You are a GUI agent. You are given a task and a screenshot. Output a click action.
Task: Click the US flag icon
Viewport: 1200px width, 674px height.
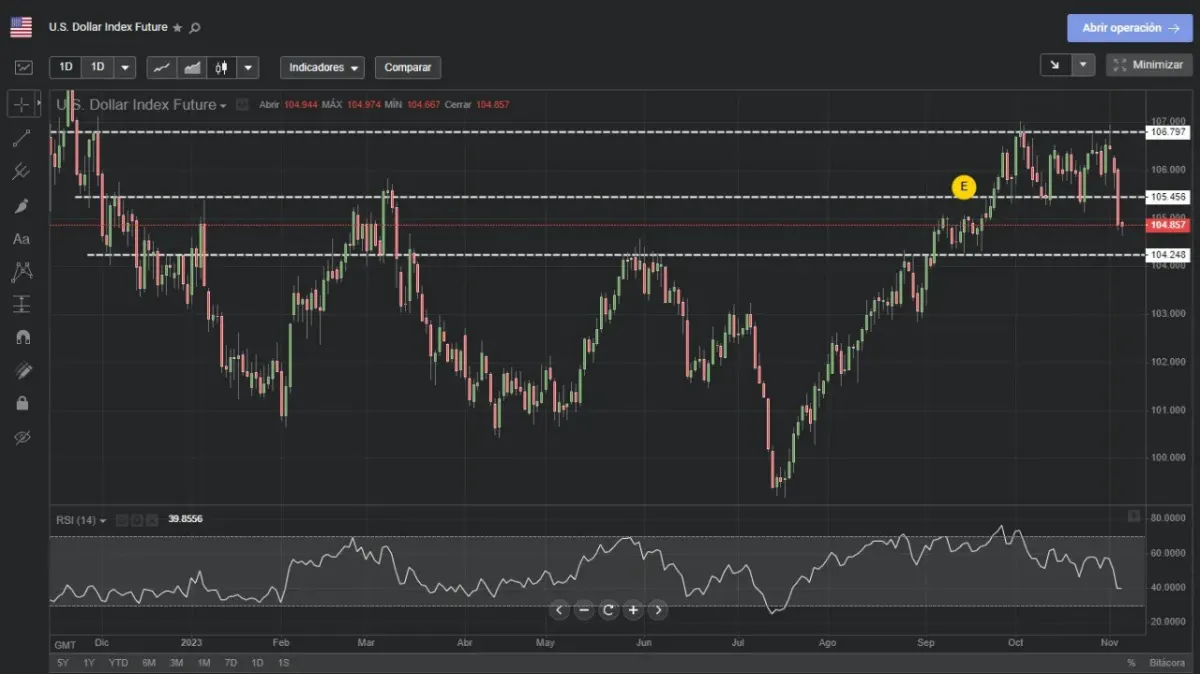21,27
